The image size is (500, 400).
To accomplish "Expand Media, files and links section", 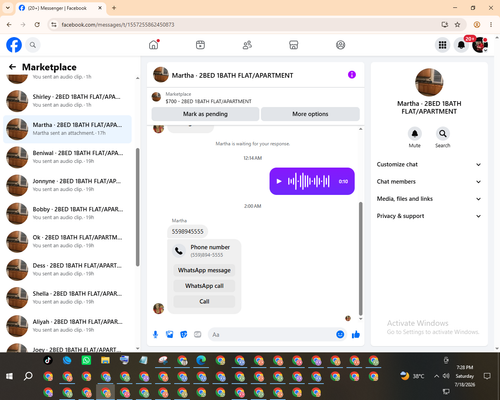I will click(429, 199).
